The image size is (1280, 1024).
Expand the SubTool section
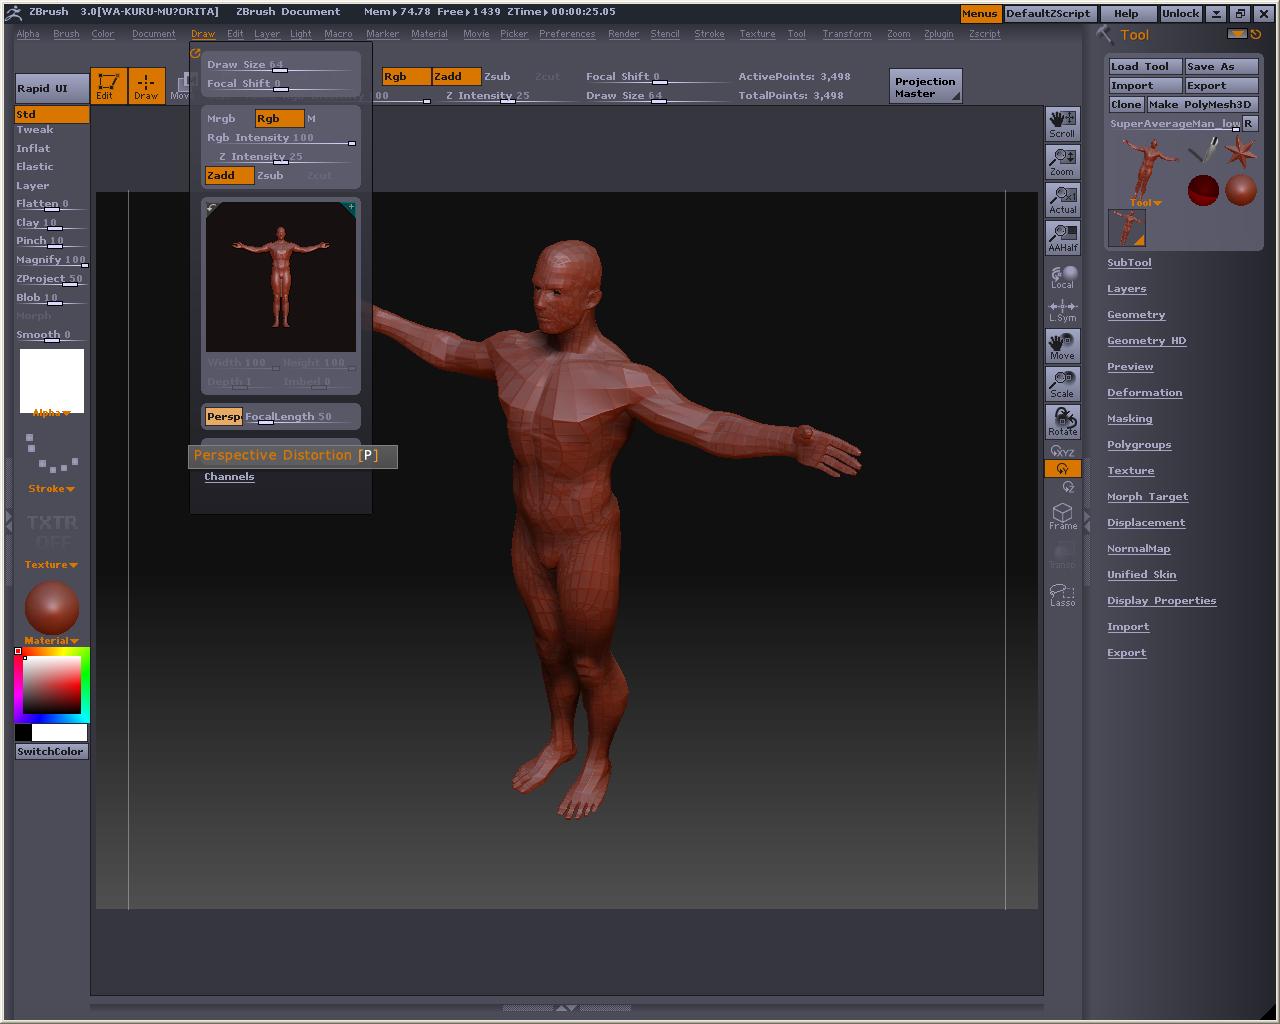[x=1129, y=263]
